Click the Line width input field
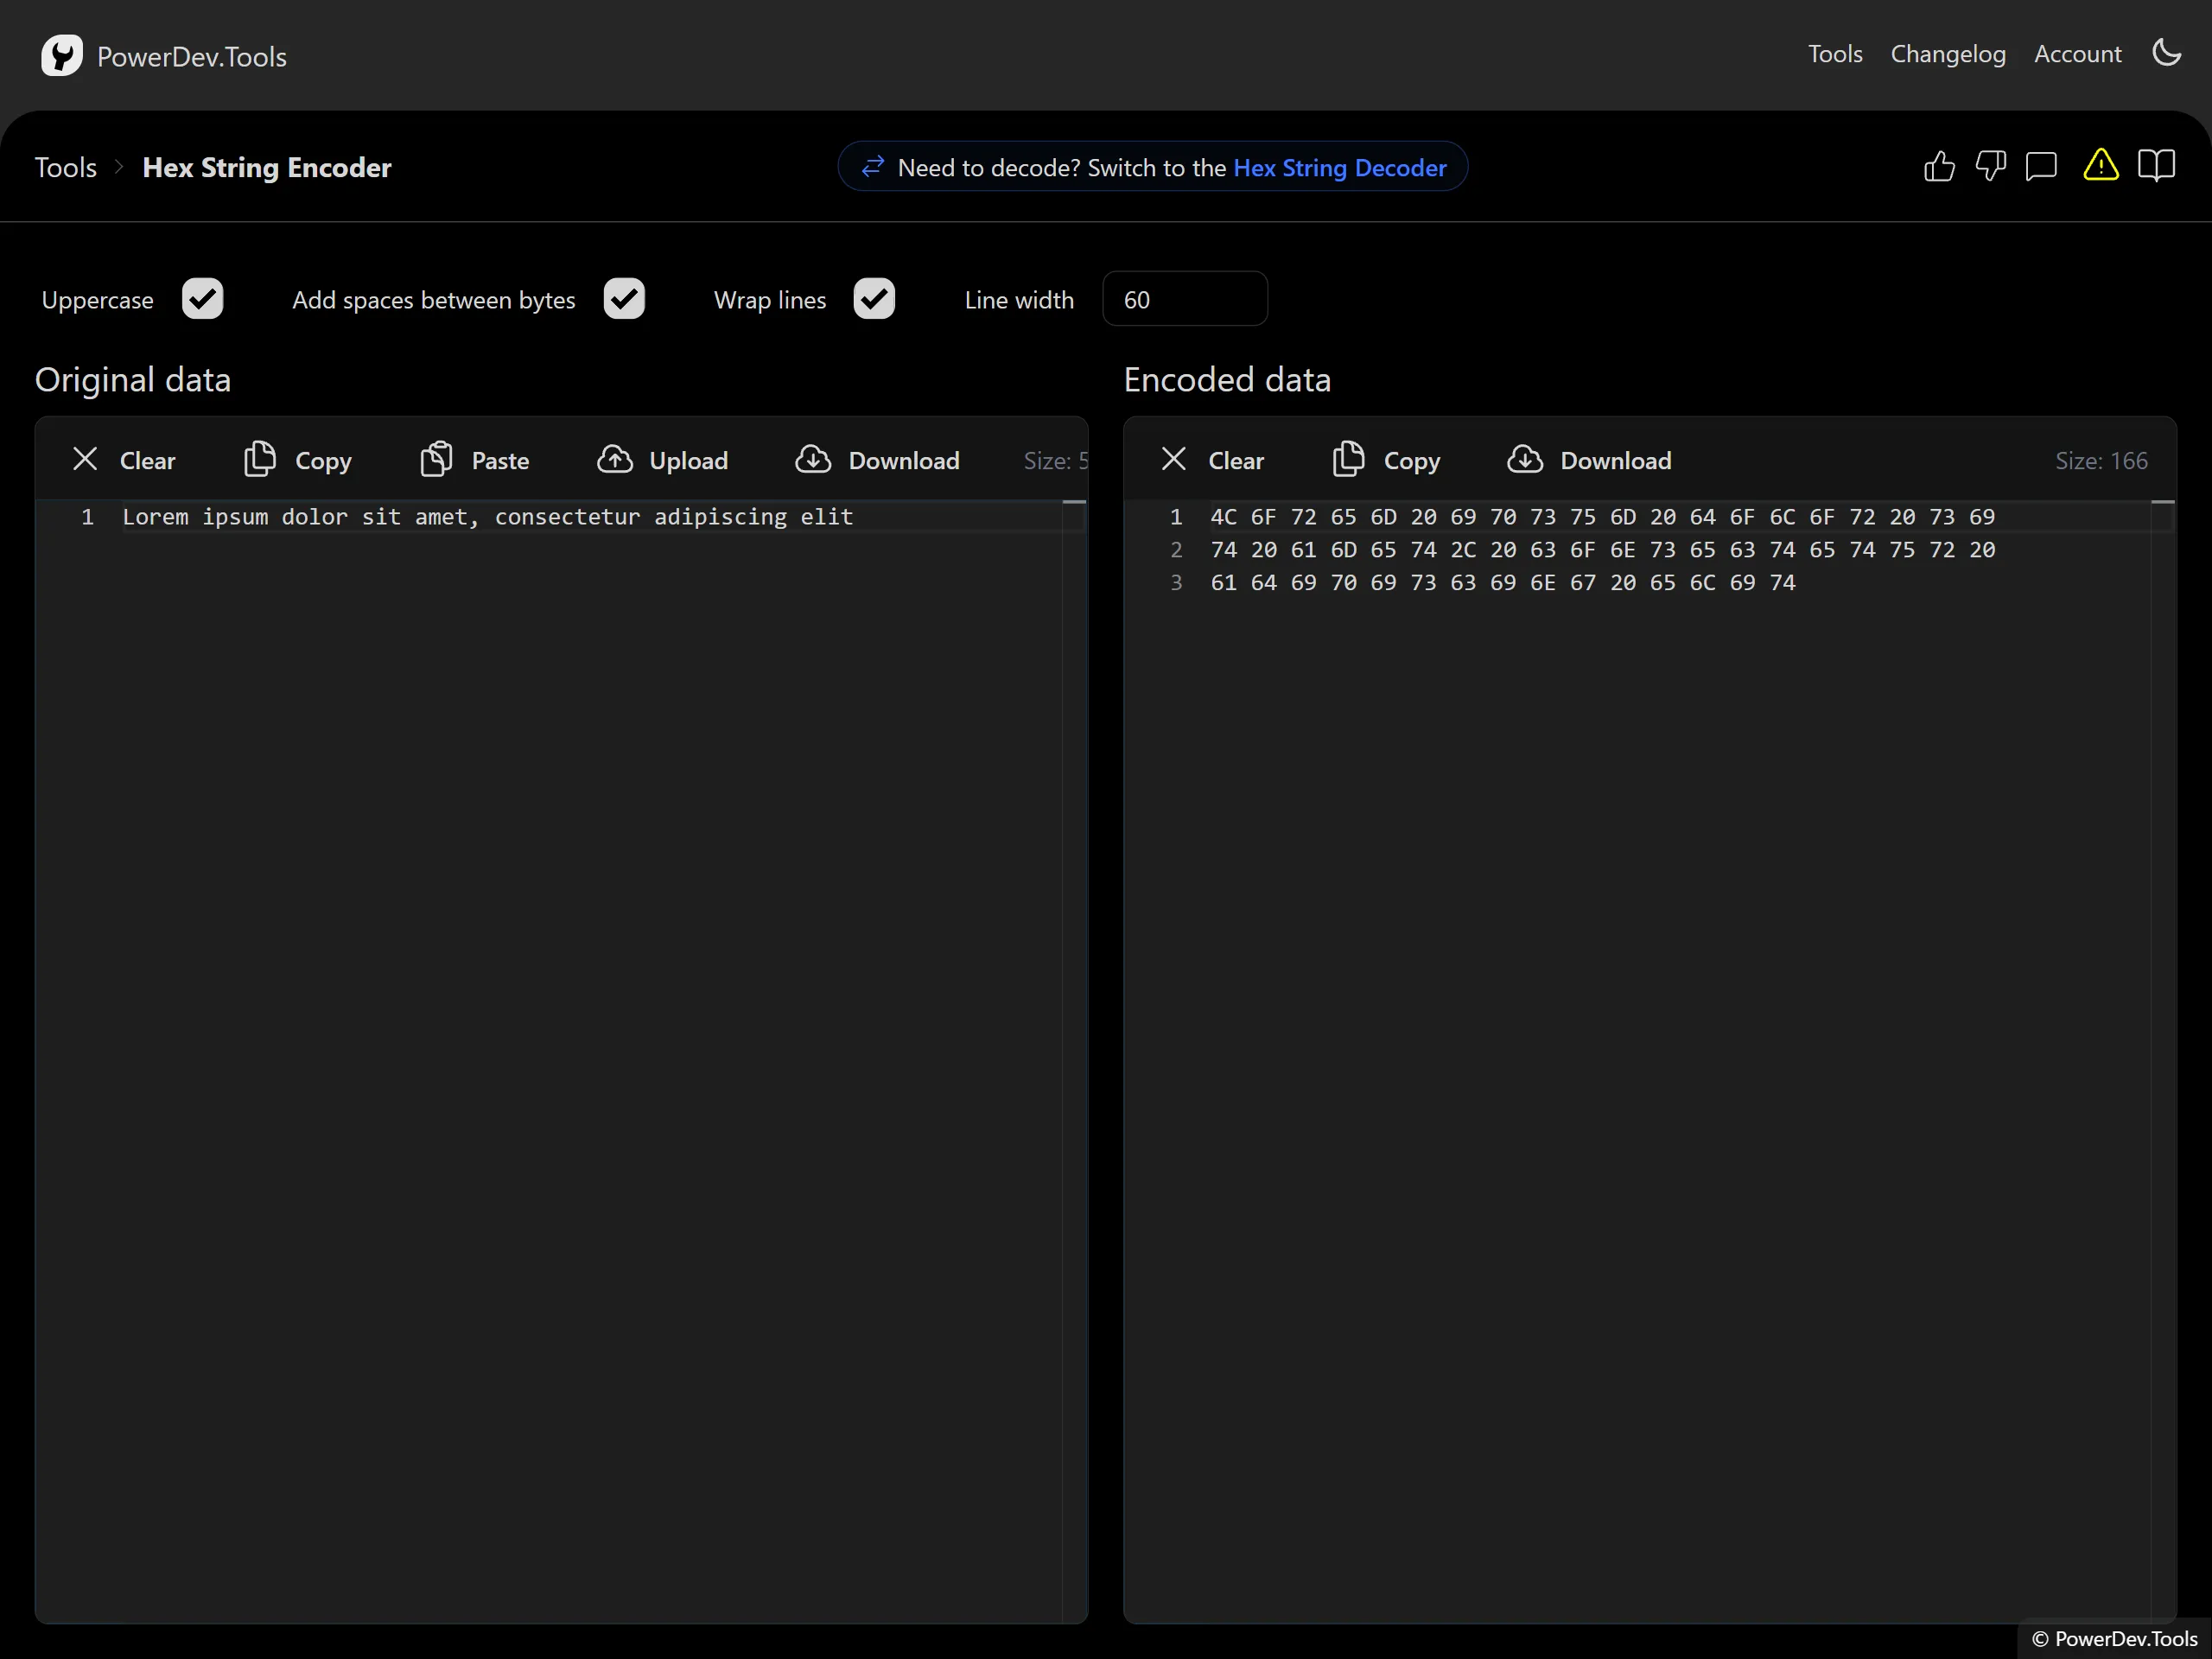Viewport: 2212px width, 1659px height. [x=1185, y=299]
